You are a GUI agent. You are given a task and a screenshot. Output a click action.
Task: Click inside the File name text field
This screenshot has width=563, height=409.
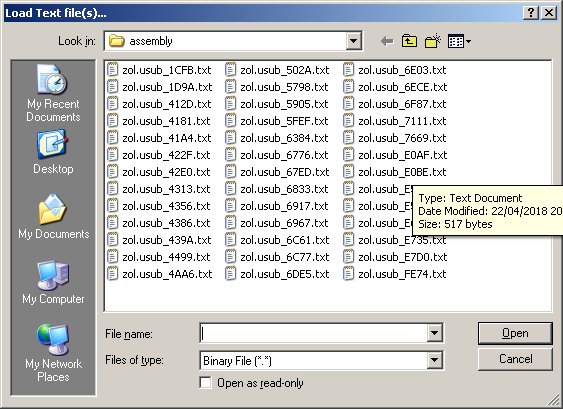tap(313, 333)
